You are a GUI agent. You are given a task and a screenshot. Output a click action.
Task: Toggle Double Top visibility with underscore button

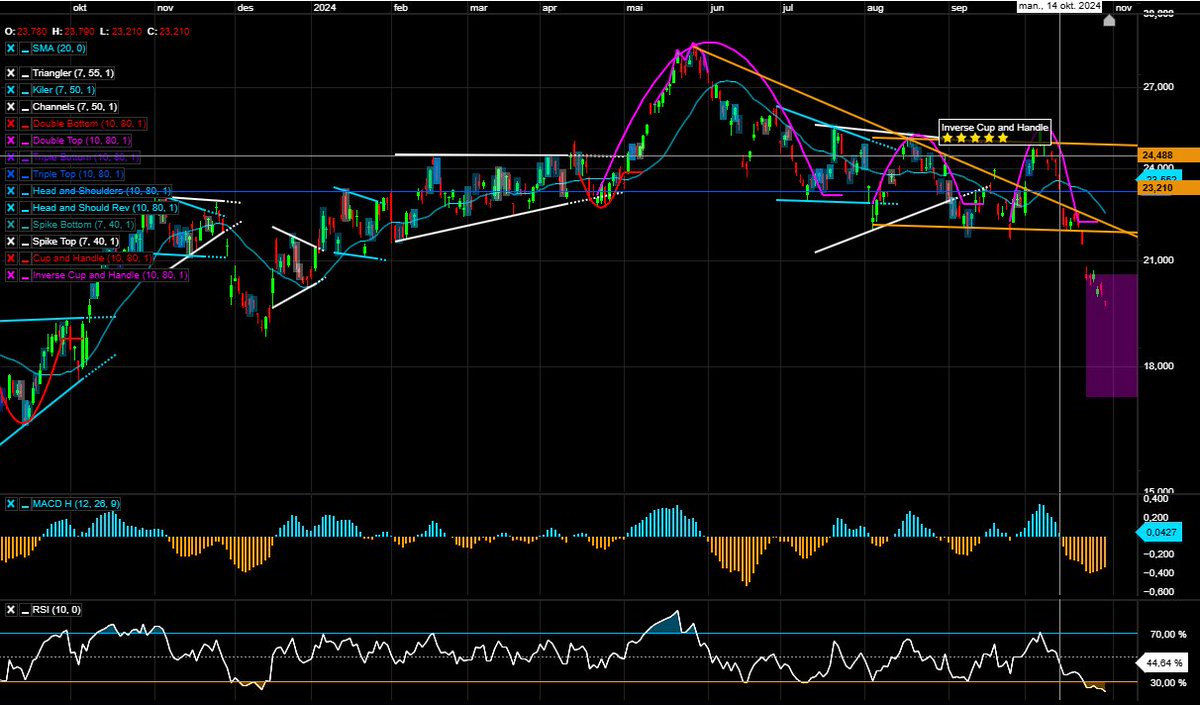25,140
